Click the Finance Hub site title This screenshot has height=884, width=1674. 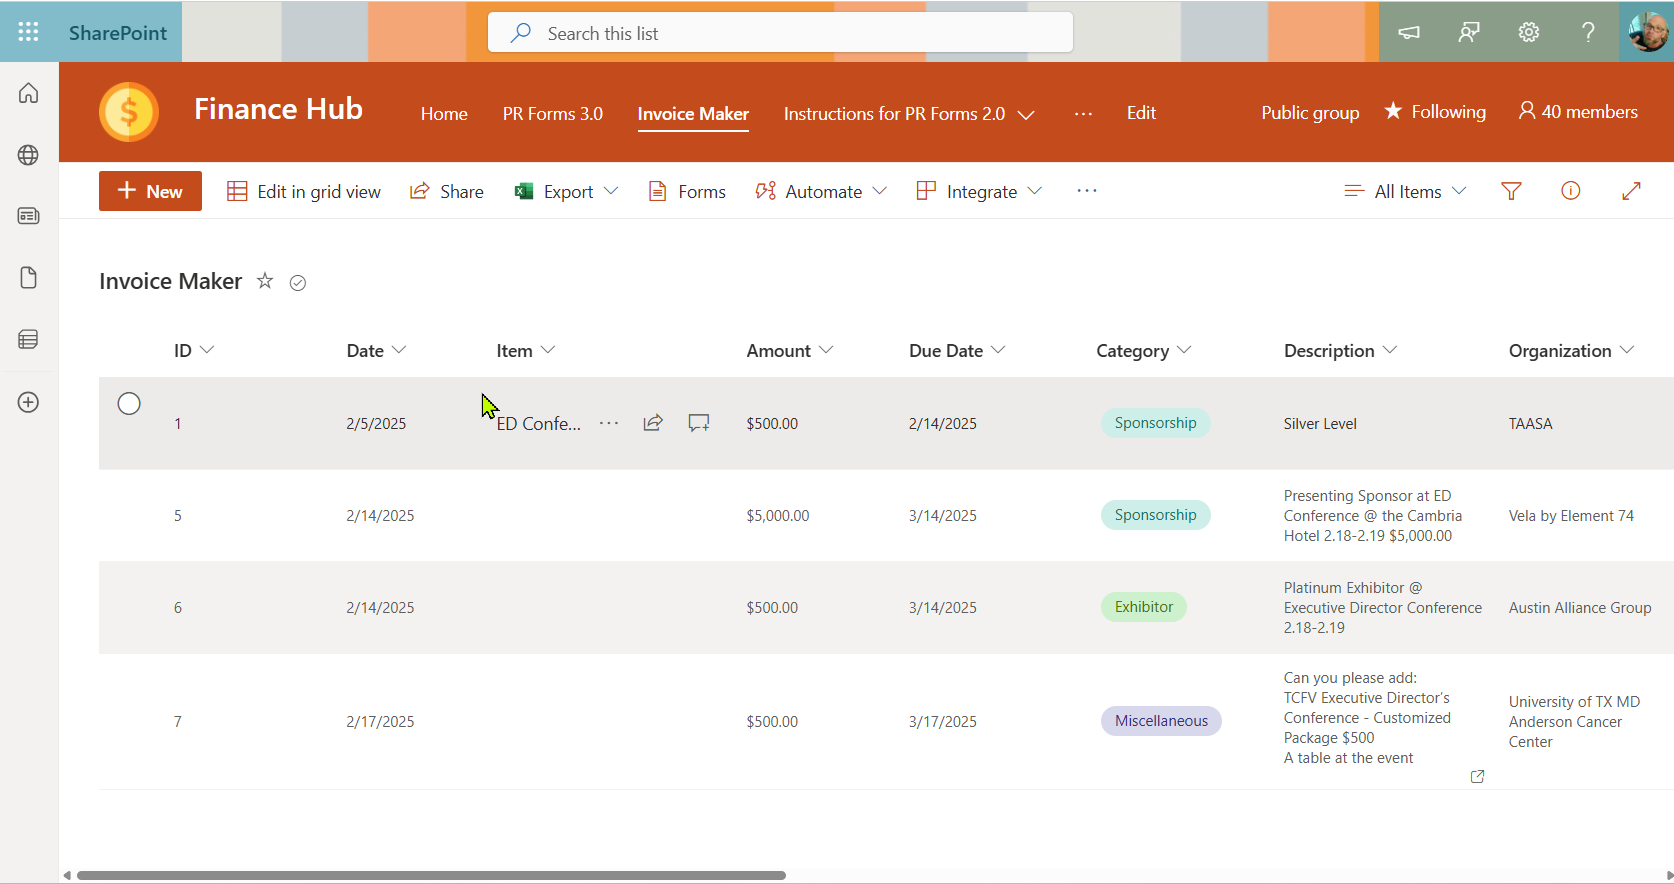pyautogui.click(x=278, y=109)
